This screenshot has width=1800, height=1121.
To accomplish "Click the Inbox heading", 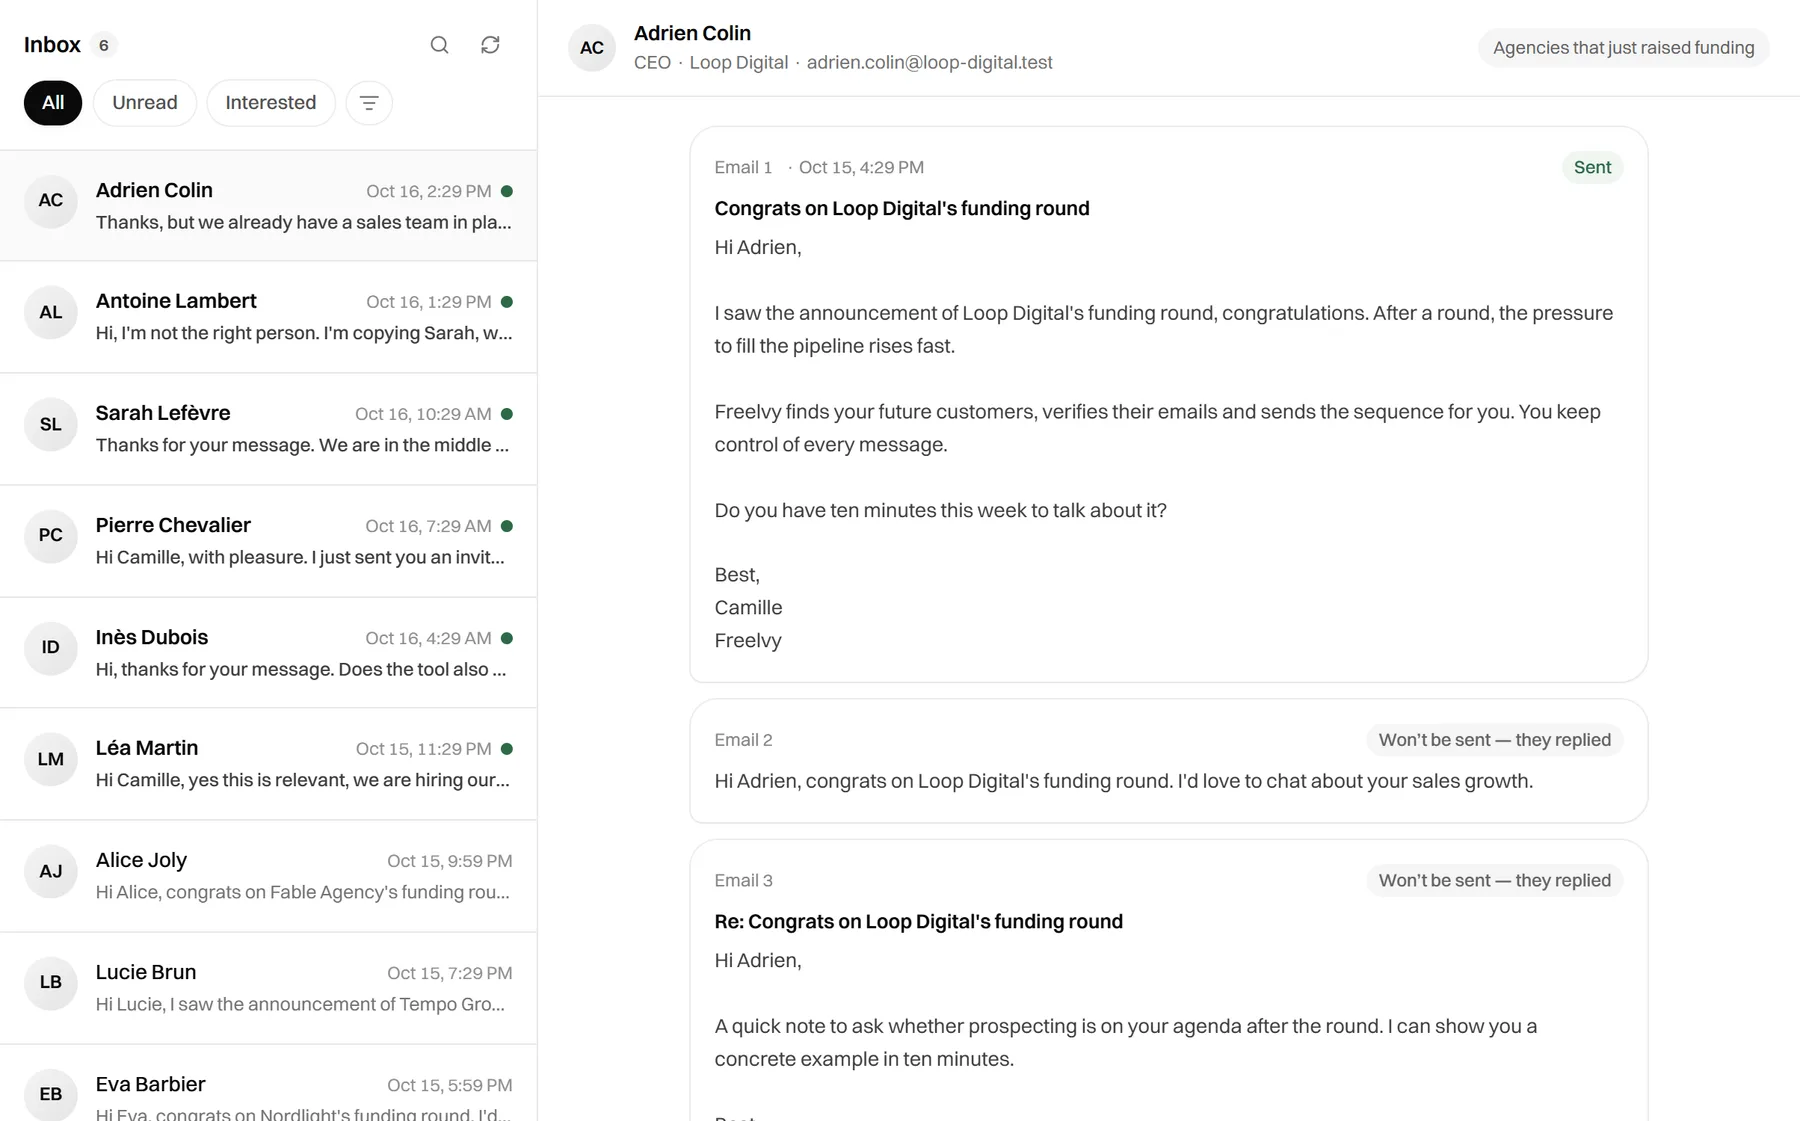I will pos(52,45).
